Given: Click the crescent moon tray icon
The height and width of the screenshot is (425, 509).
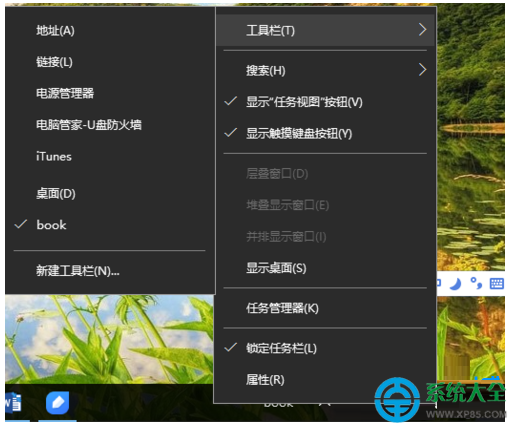Looking at the screenshot, I should click(x=456, y=284).
